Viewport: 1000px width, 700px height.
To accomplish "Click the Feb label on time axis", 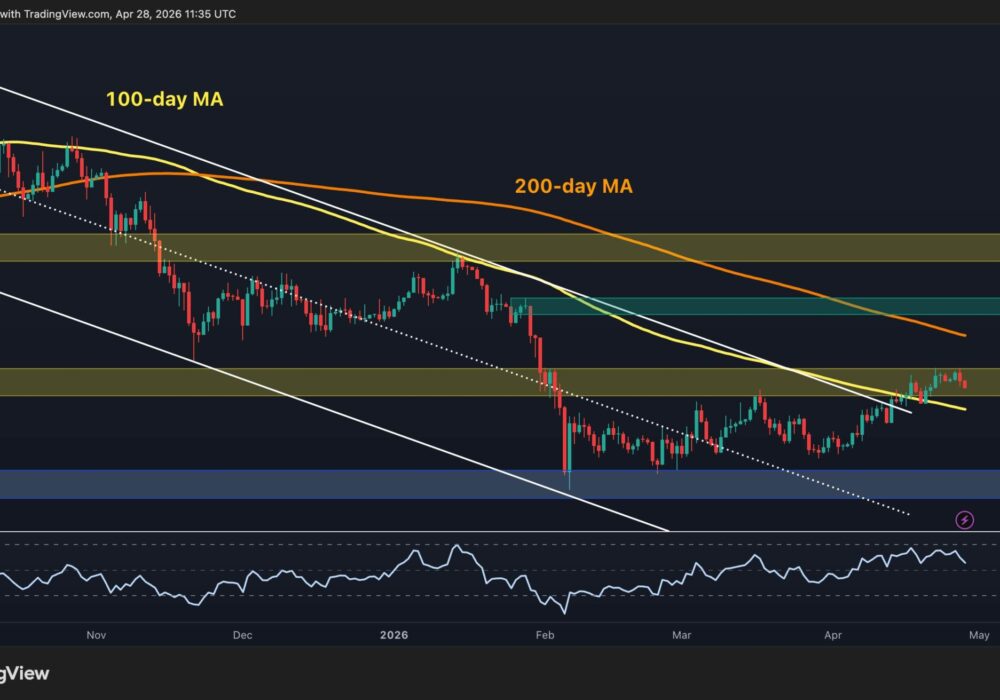I will click(x=545, y=634).
